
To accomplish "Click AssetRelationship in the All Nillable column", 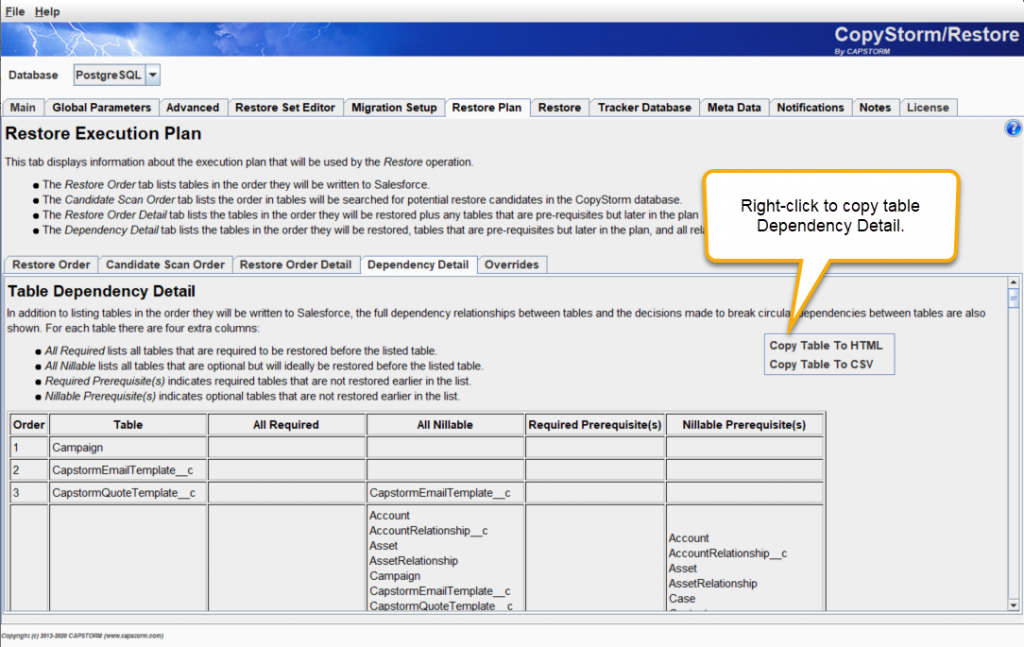I will [413, 560].
